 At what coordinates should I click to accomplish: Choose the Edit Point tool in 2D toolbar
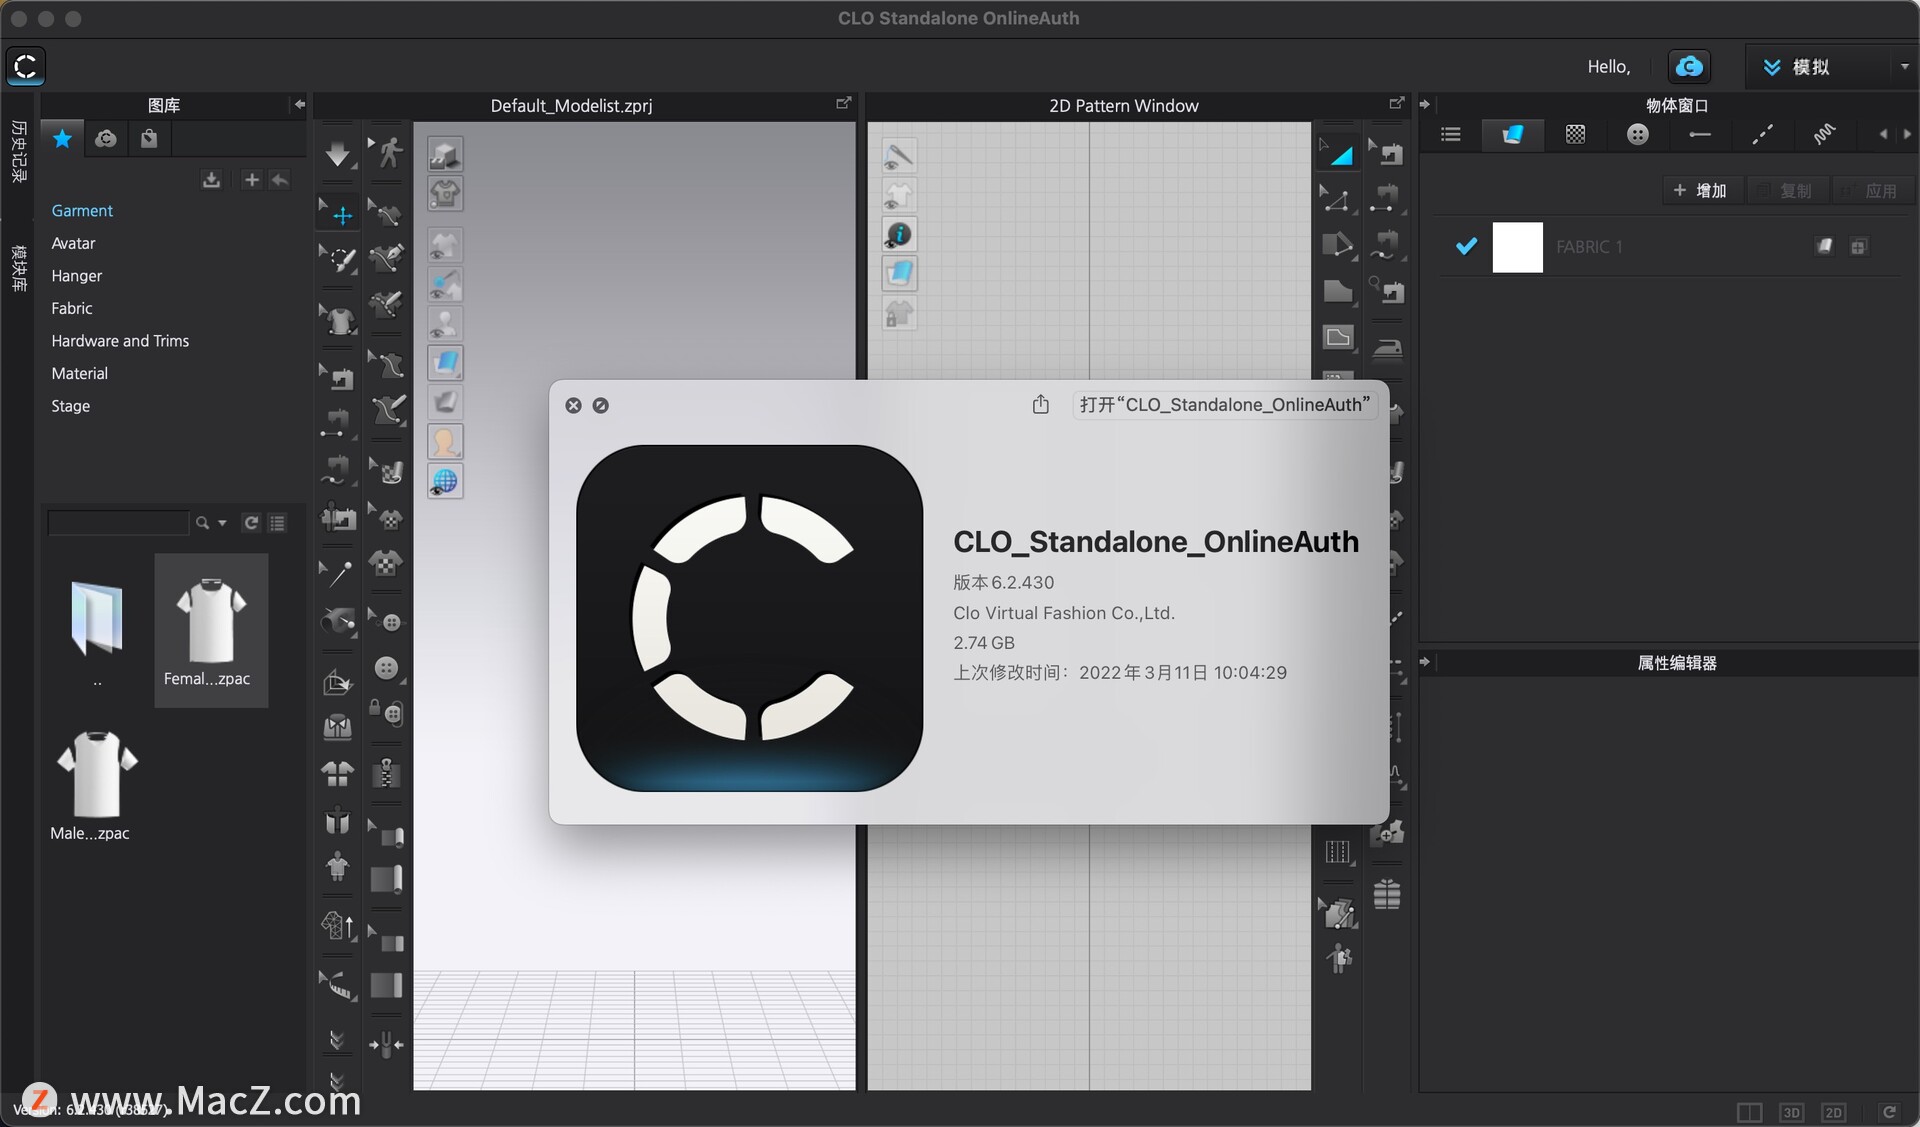(1338, 198)
